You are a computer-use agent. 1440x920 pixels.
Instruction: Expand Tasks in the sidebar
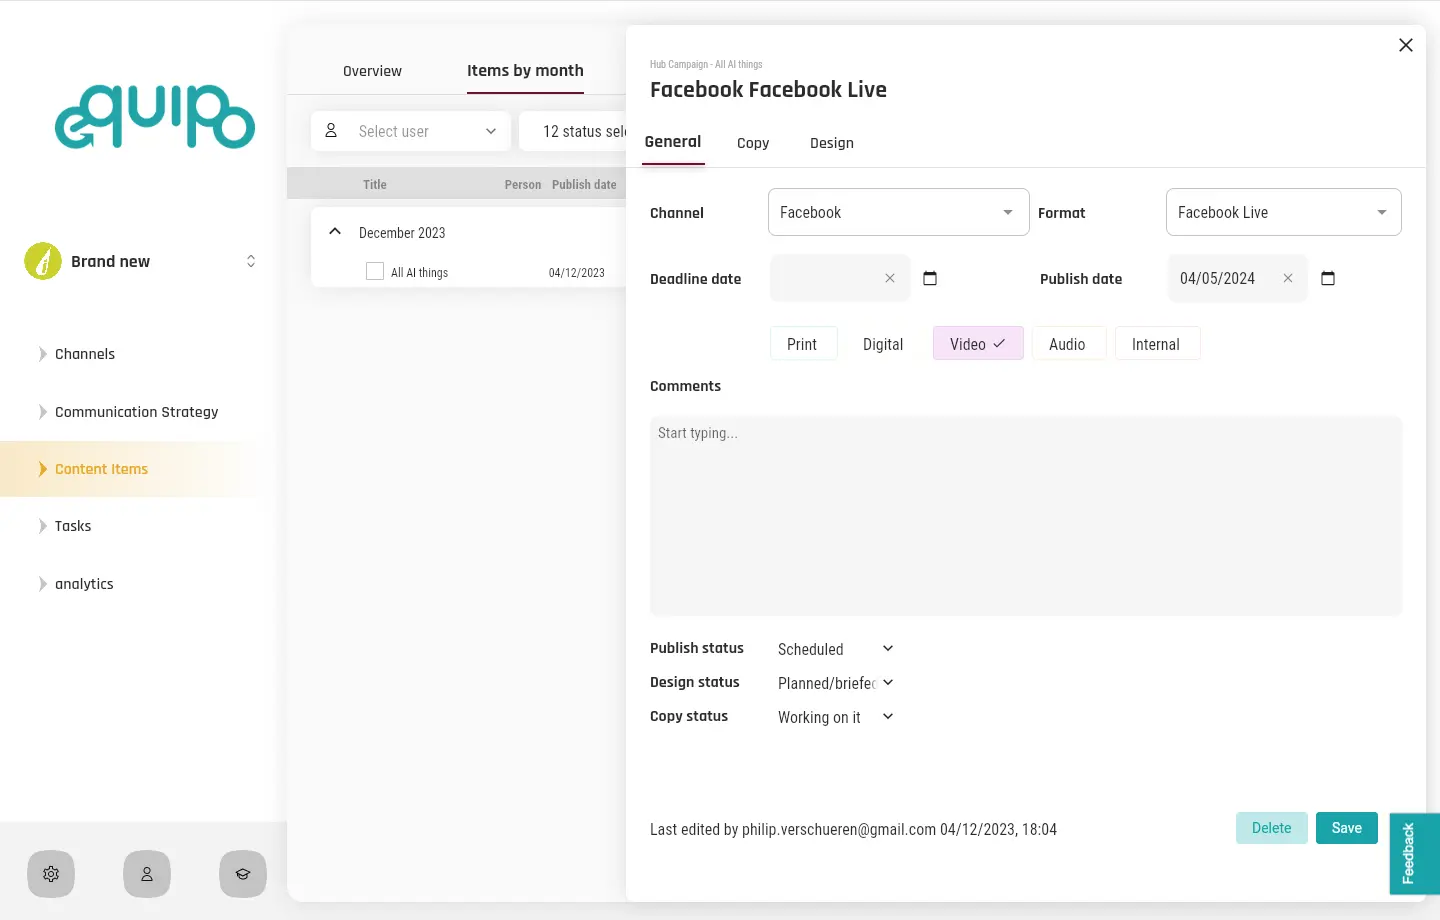point(42,526)
